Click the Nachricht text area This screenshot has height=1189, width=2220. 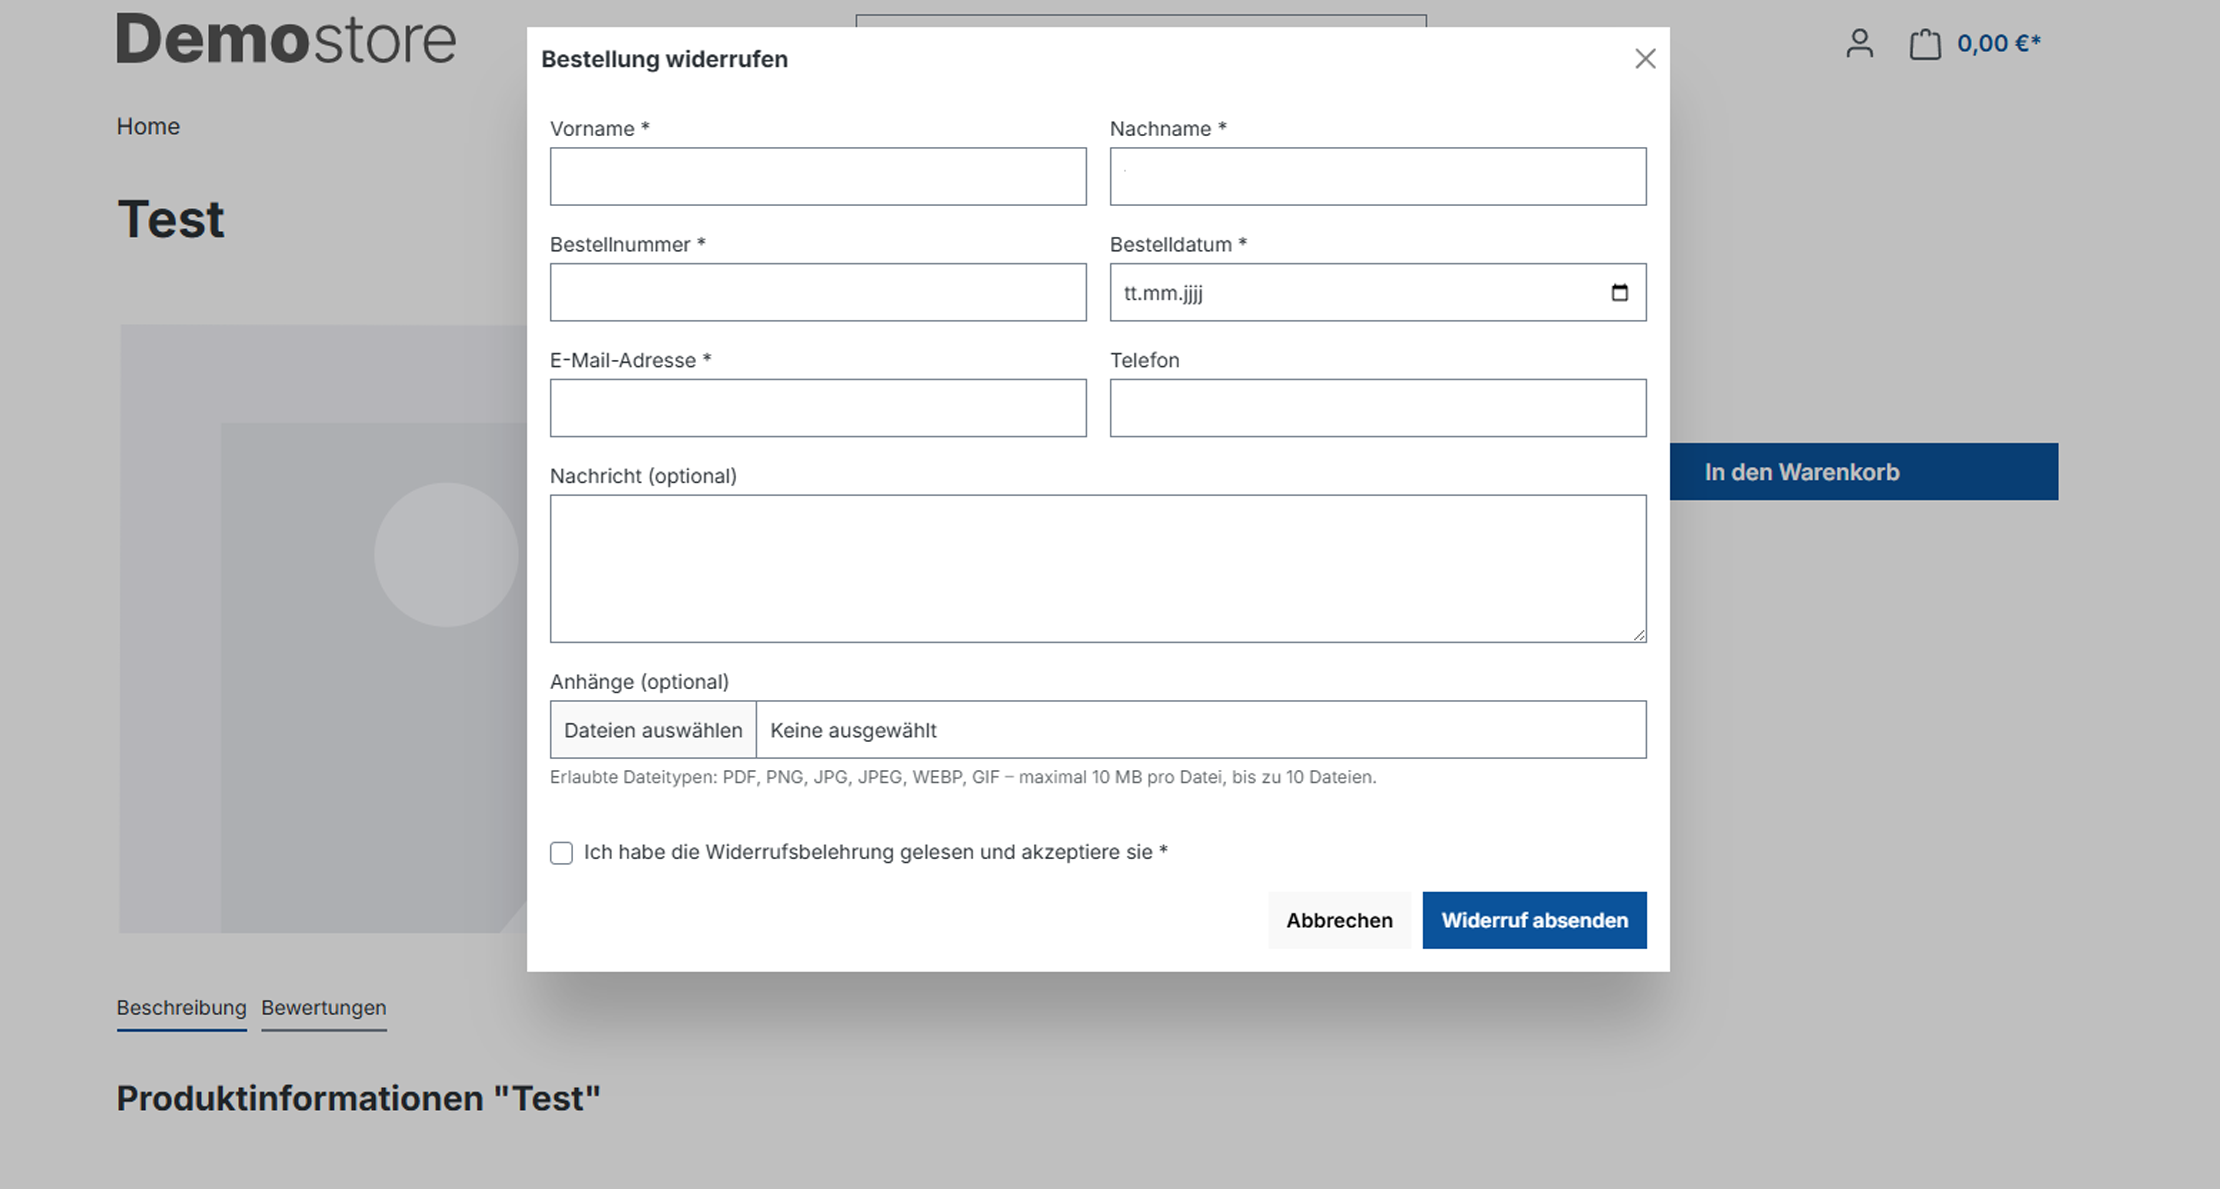(1098, 569)
